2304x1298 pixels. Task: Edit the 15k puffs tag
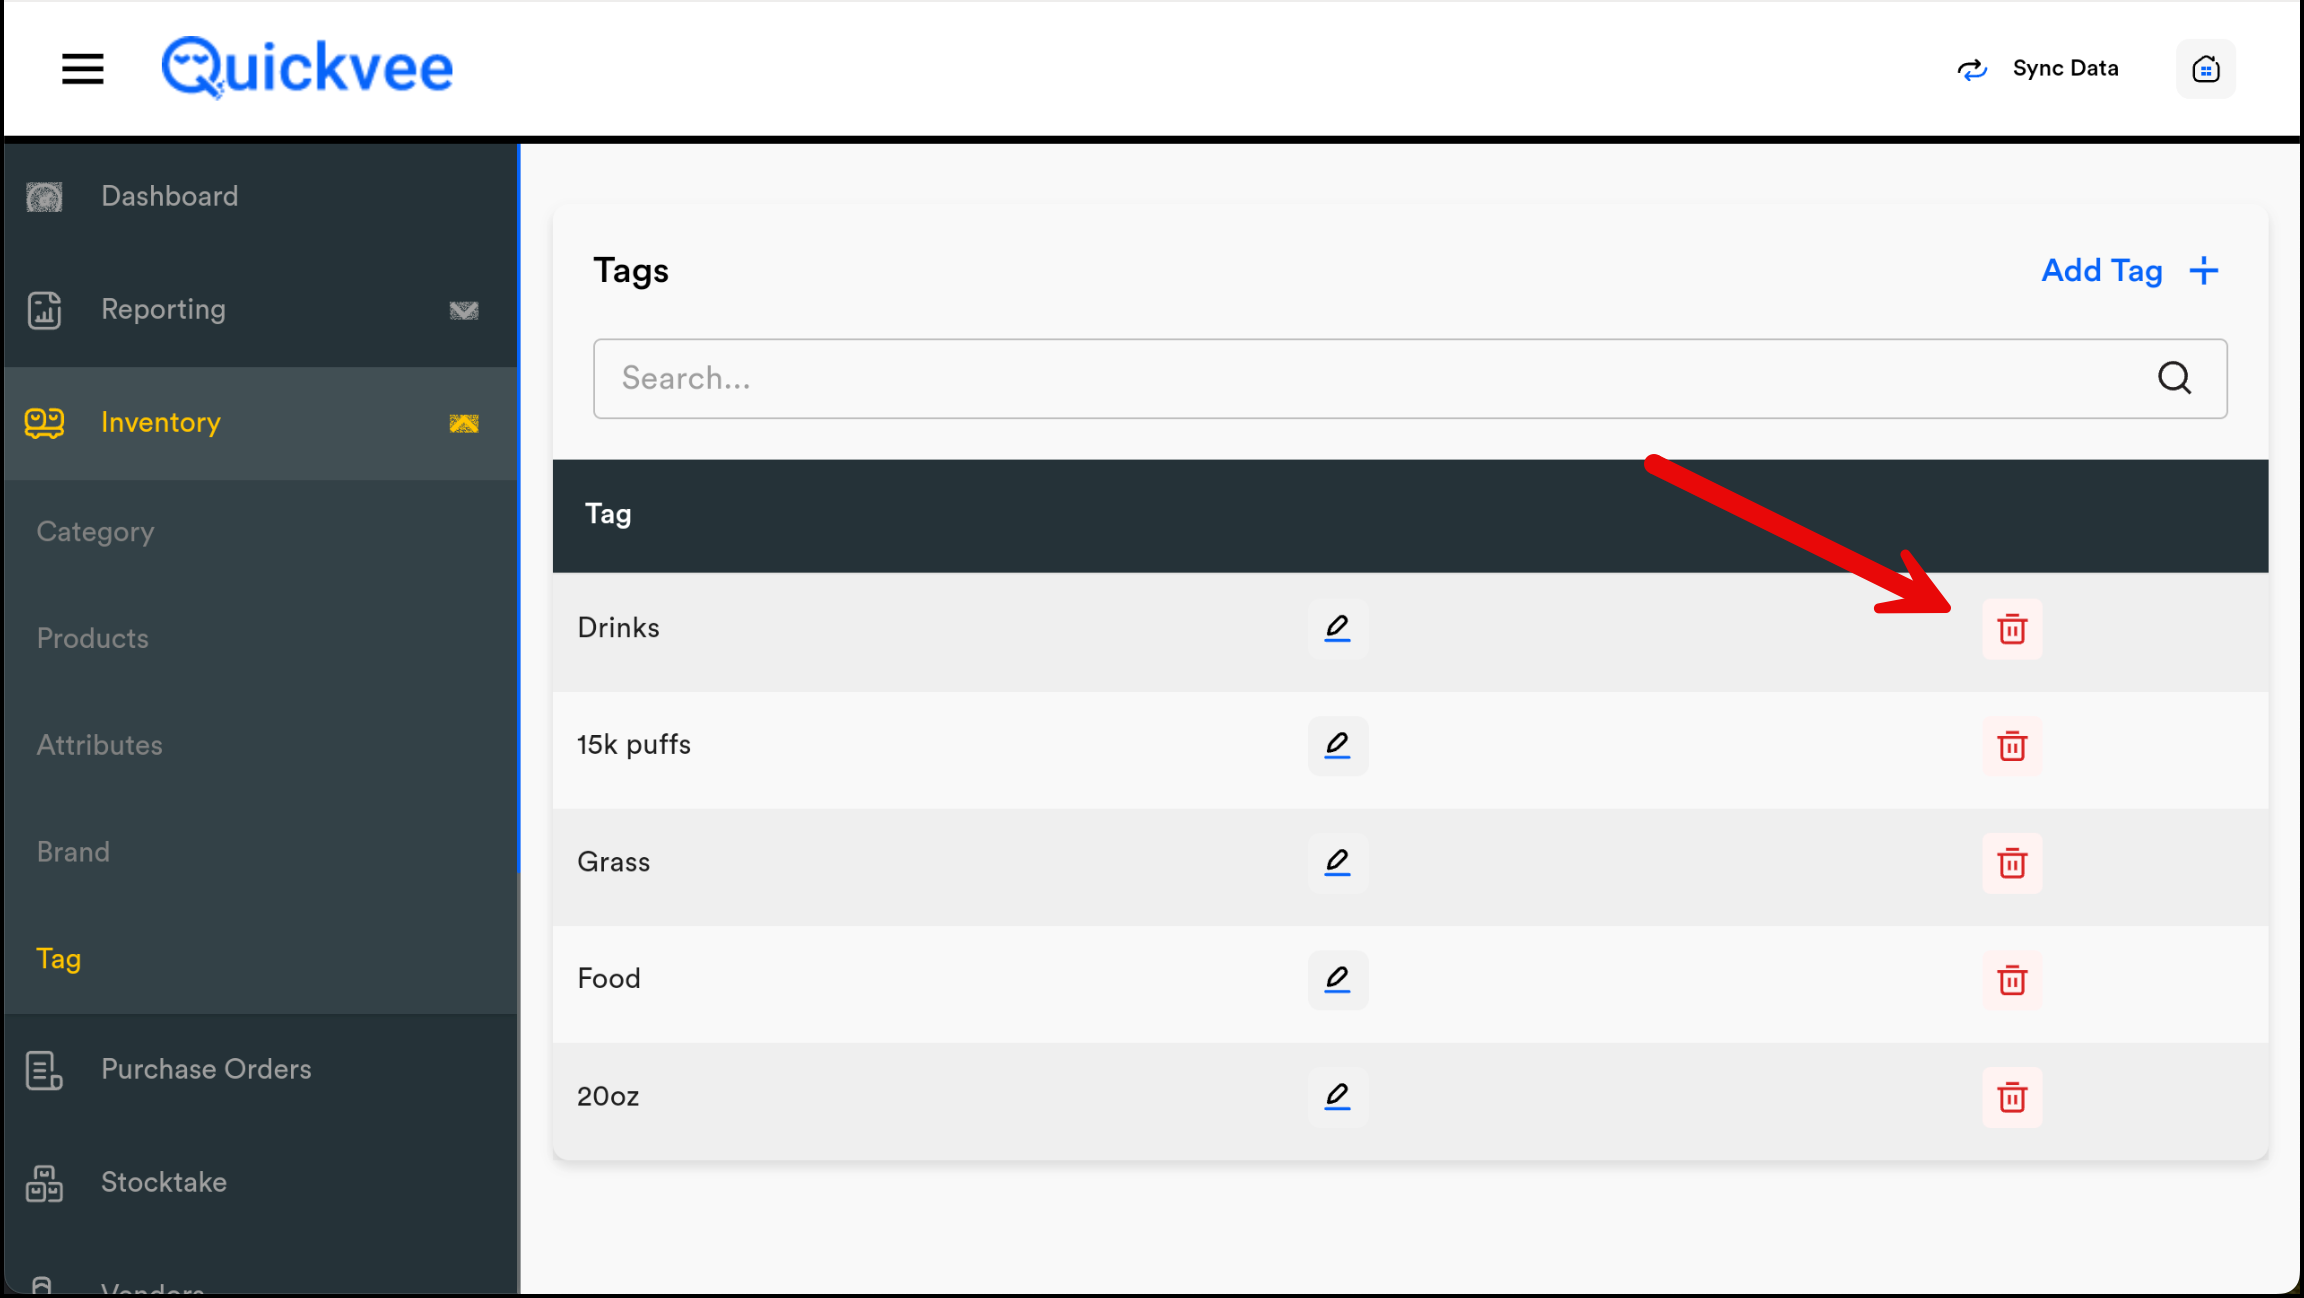1337,745
